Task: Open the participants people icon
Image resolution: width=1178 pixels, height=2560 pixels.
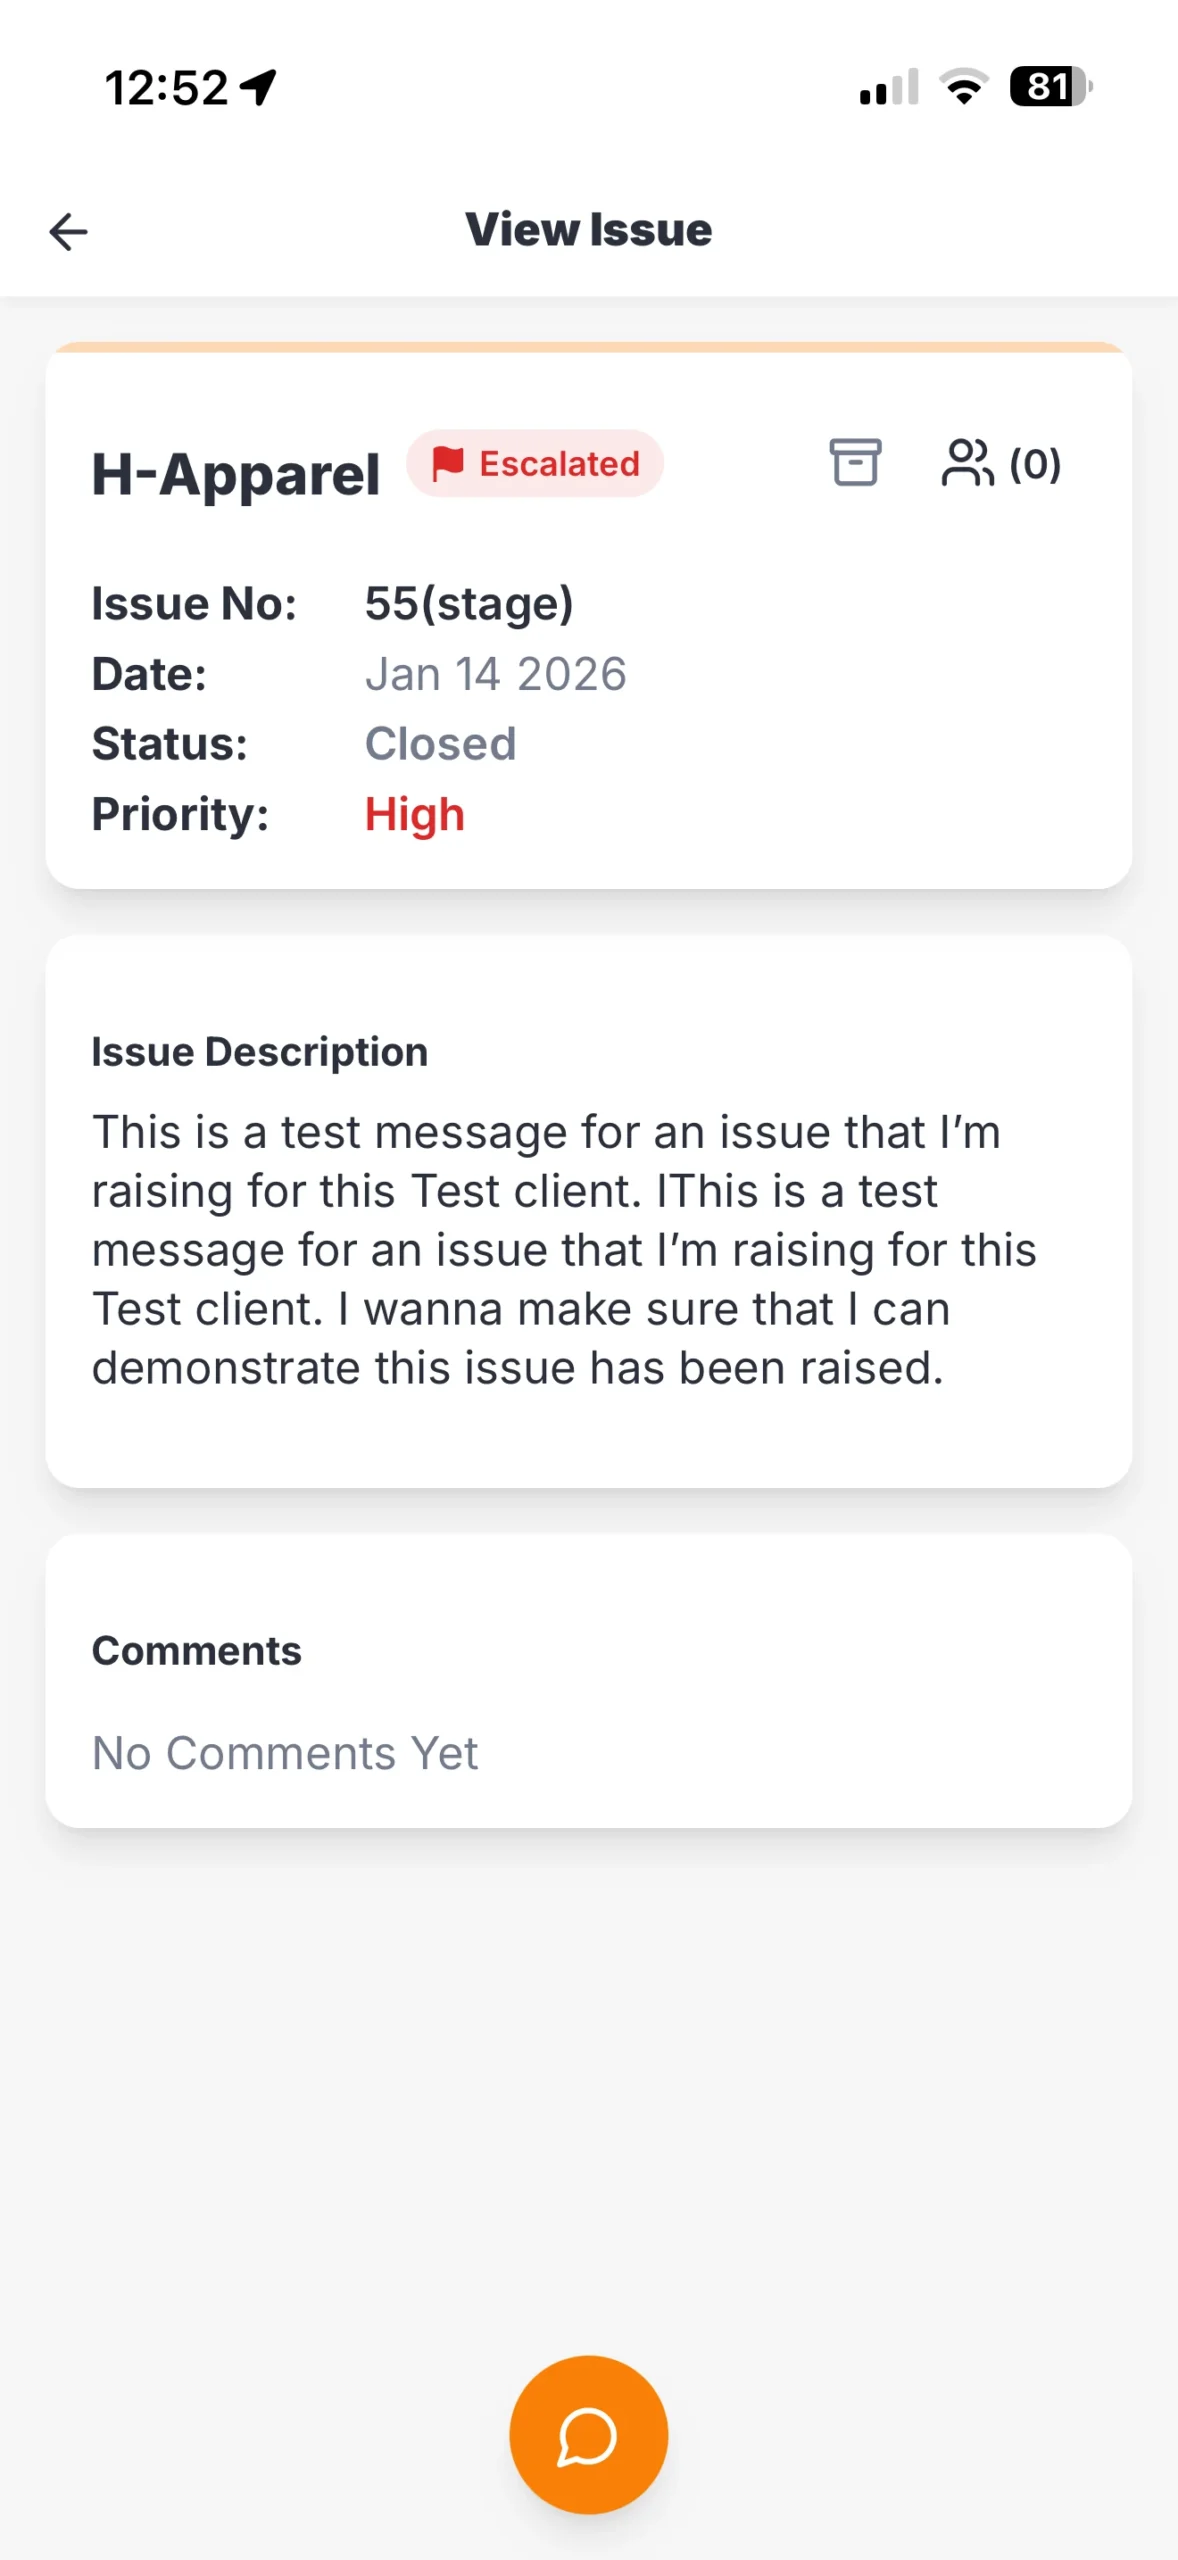Action: 967,463
